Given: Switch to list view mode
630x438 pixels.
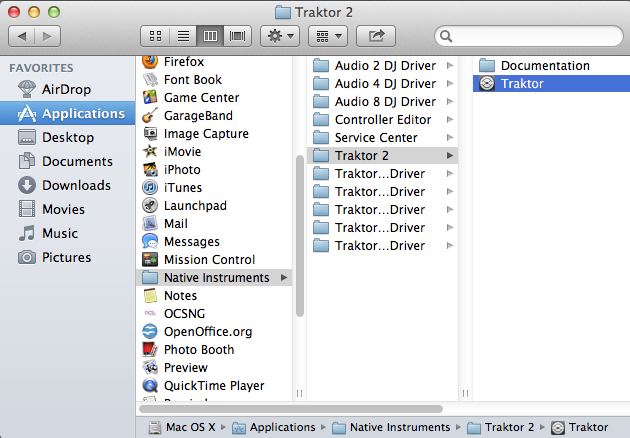Looking at the screenshot, I should [183, 36].
